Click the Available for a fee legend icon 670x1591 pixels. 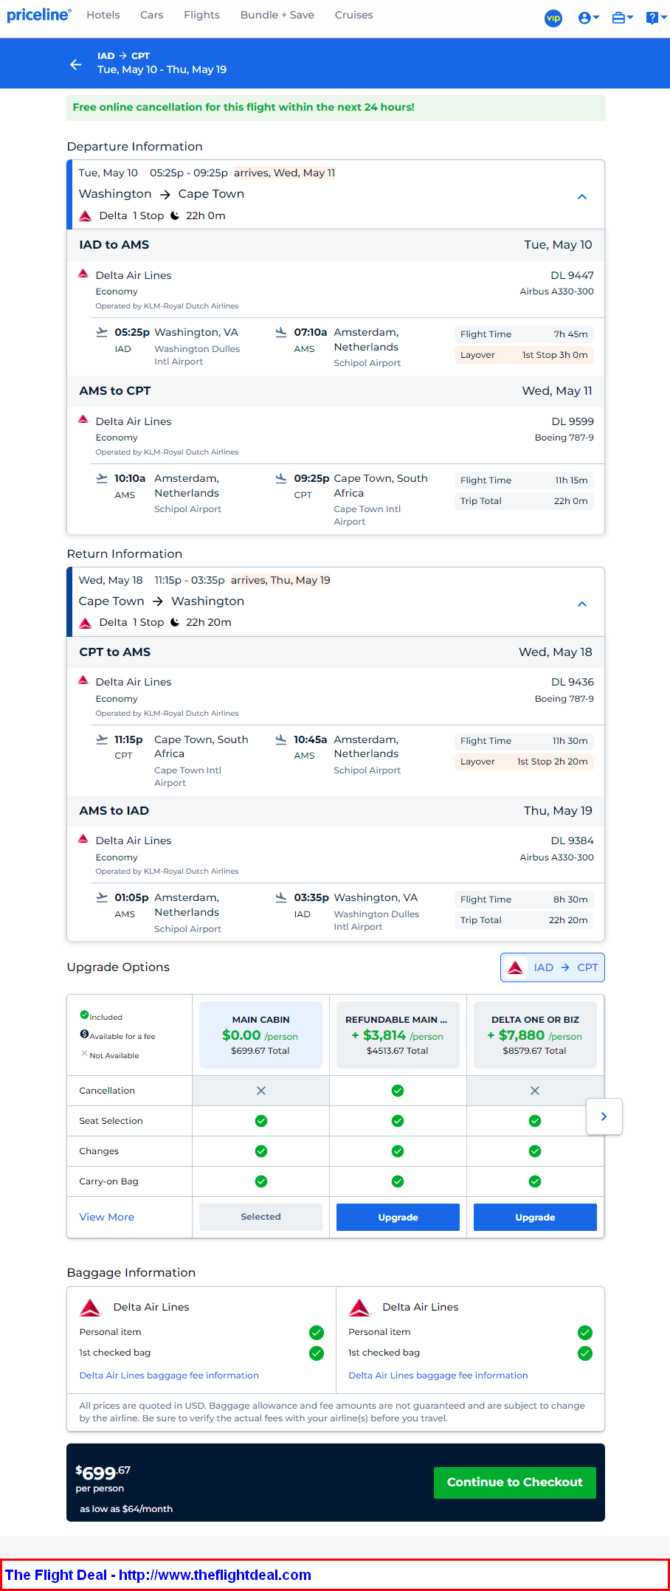(x=84, y=1035)
